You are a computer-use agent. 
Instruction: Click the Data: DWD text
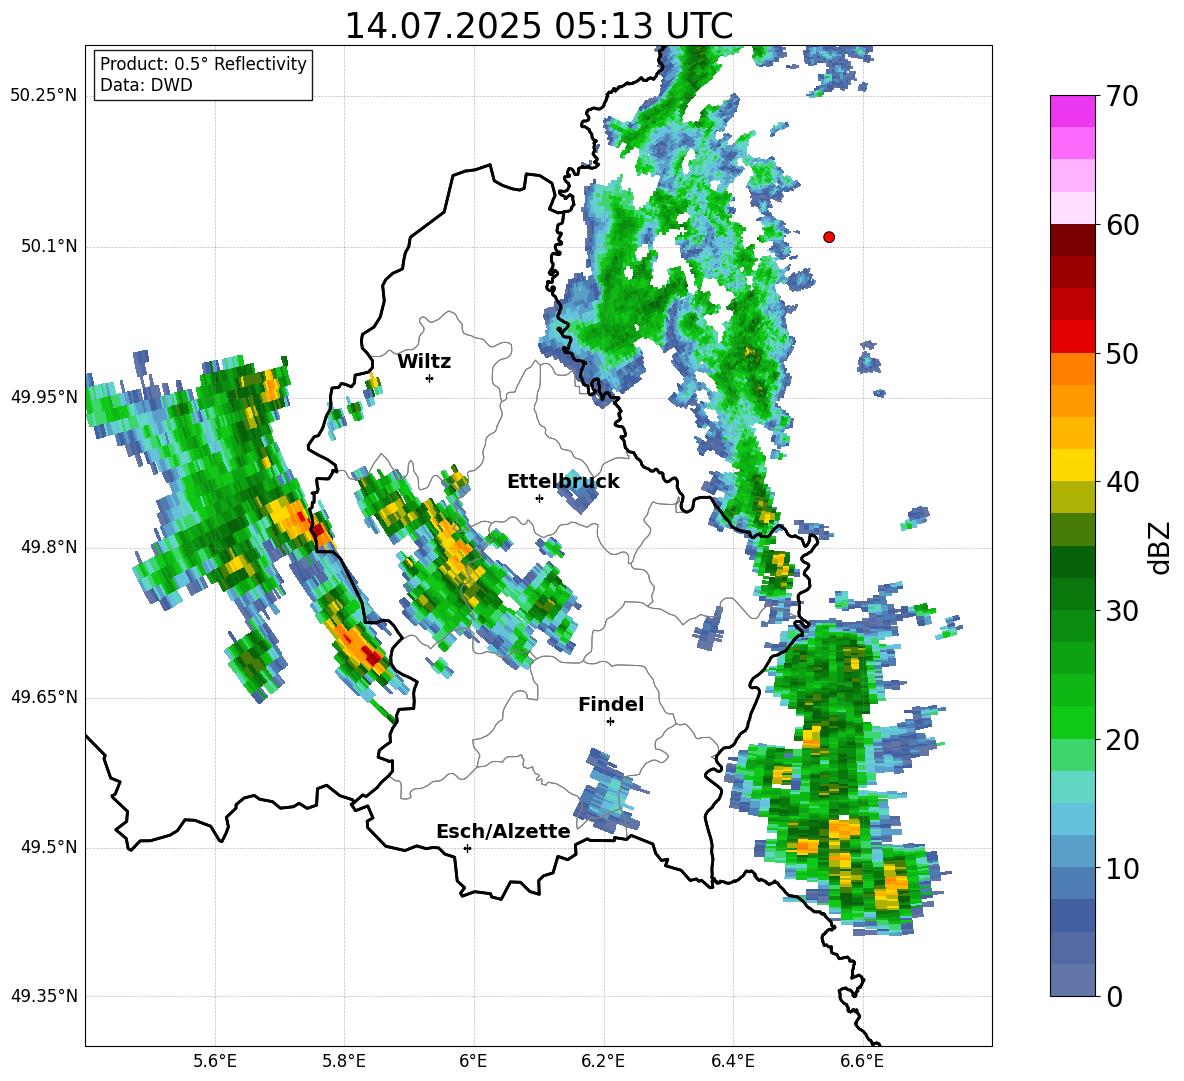point(146,85)
